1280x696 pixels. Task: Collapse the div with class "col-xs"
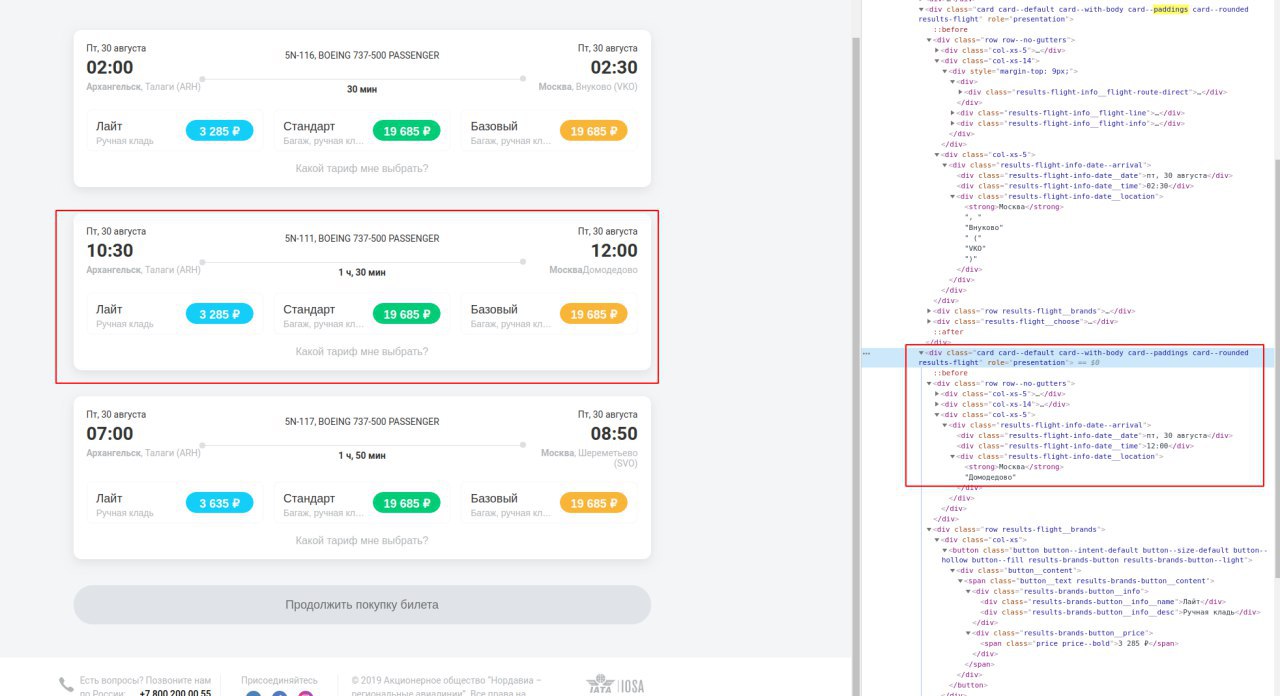coord(937,539)
